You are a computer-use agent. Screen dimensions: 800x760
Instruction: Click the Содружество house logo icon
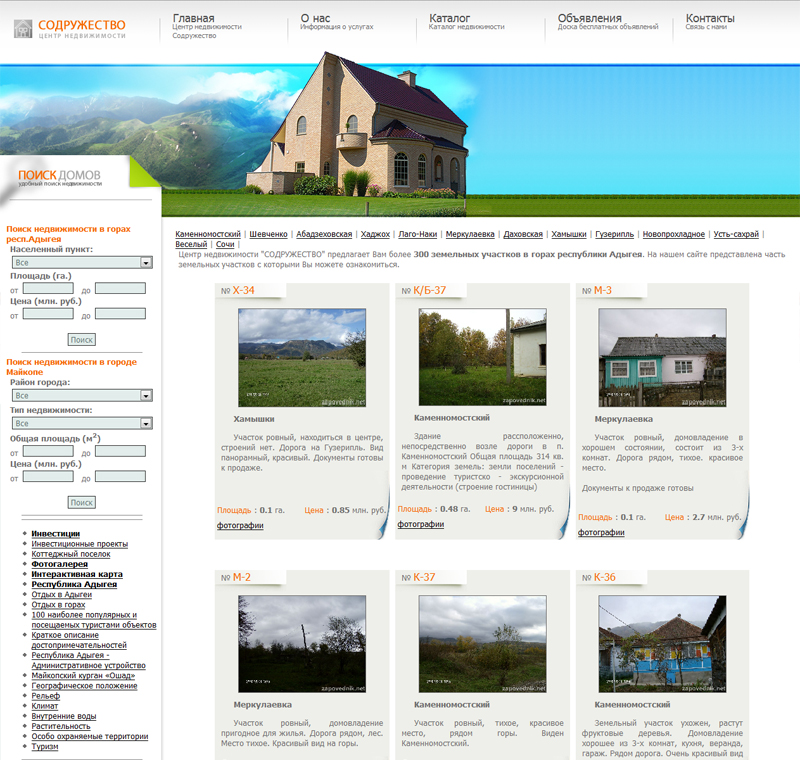(x=22, y=28)
